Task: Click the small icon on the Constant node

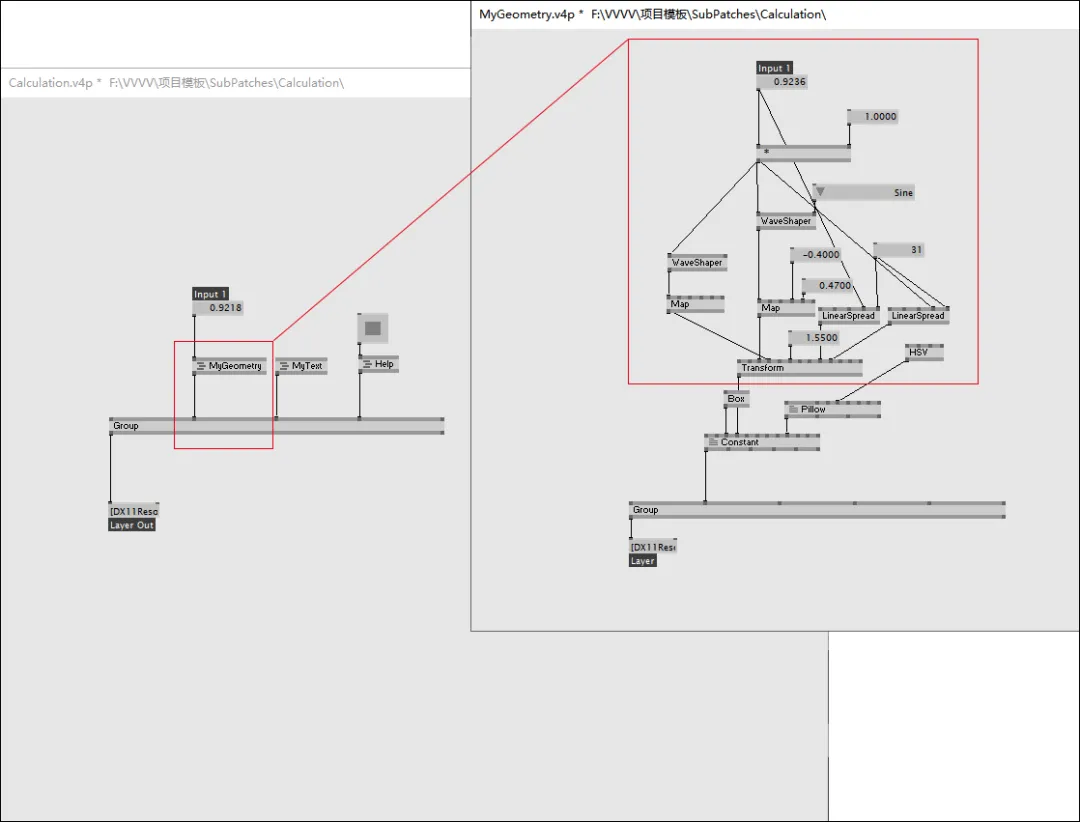Action: 714,442
